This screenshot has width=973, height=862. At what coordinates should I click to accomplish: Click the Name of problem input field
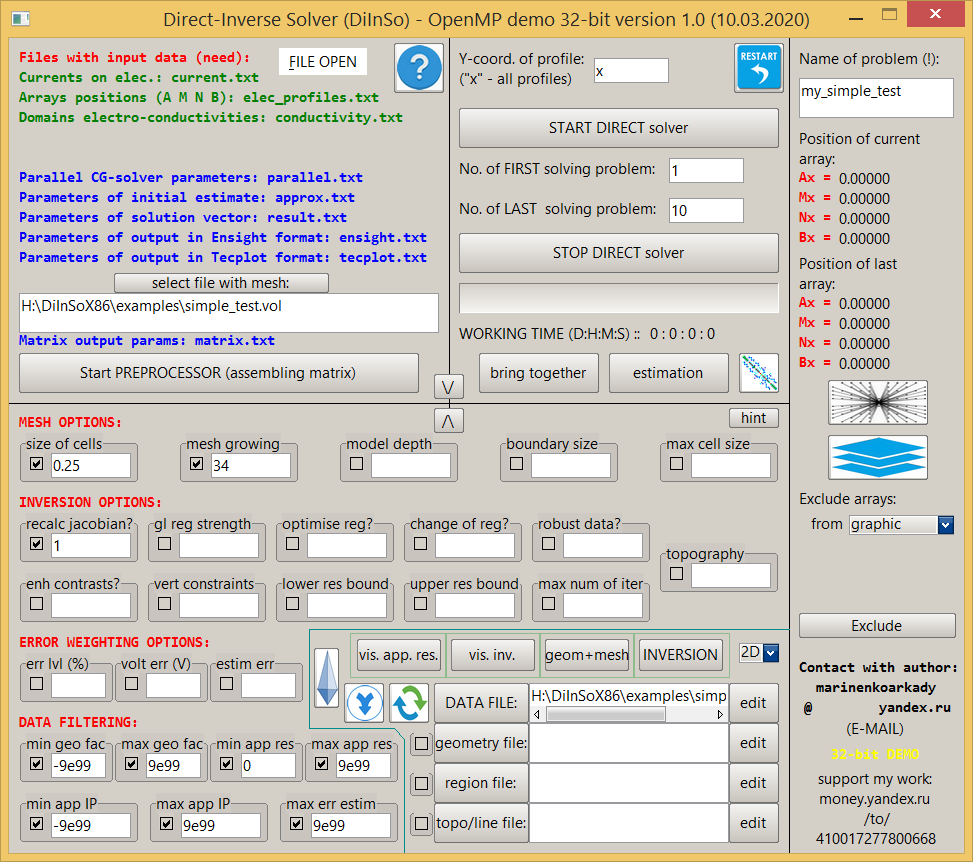click(x=876, y=98)
